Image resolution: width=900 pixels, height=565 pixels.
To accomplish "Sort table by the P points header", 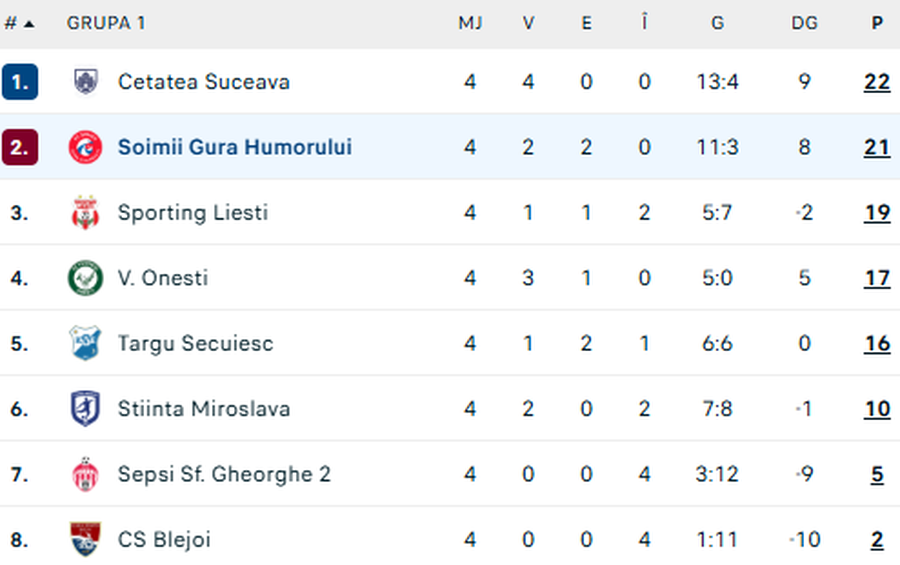I will pos(877,23).
